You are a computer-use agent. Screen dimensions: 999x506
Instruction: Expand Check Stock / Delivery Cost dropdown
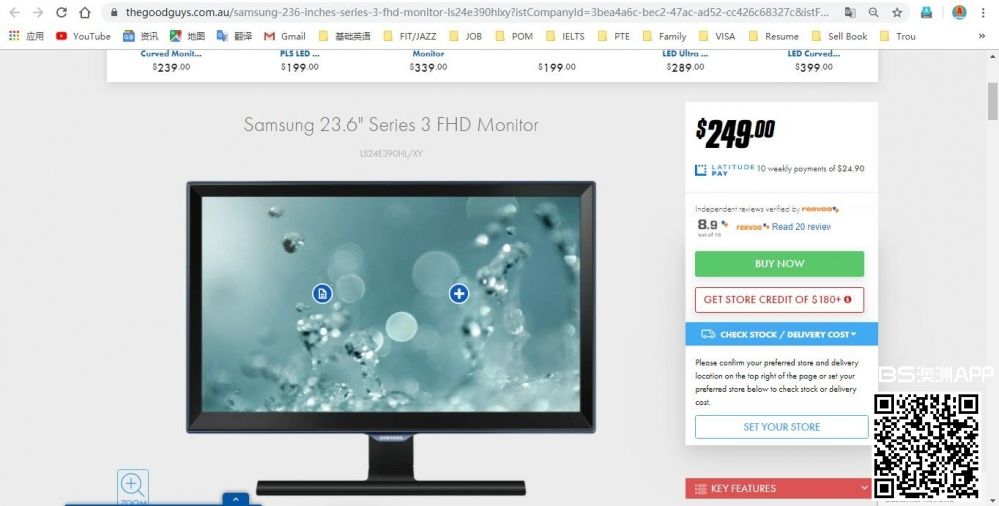pos(781,334)
